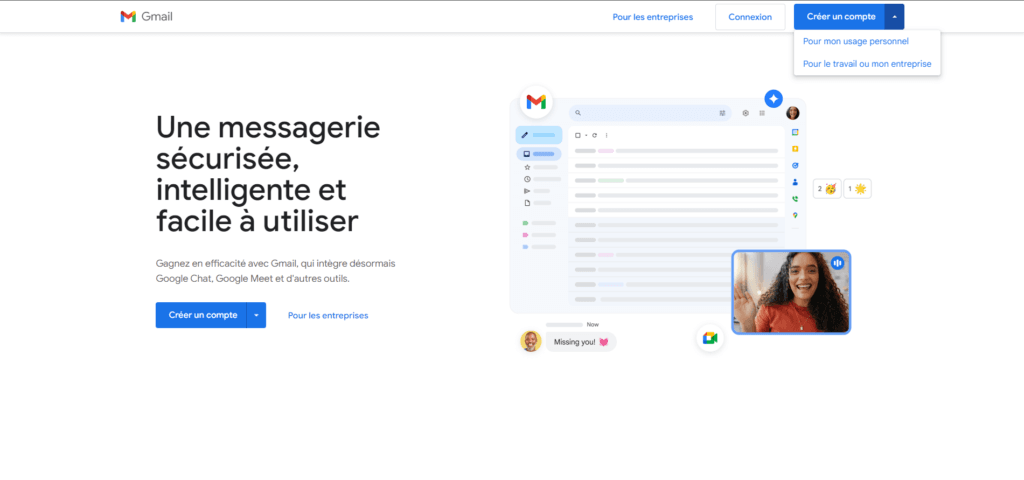Viewport: 1024px width, 480px height.
Task: Click the apps grid icon in illustration
Action: [761, 113]
